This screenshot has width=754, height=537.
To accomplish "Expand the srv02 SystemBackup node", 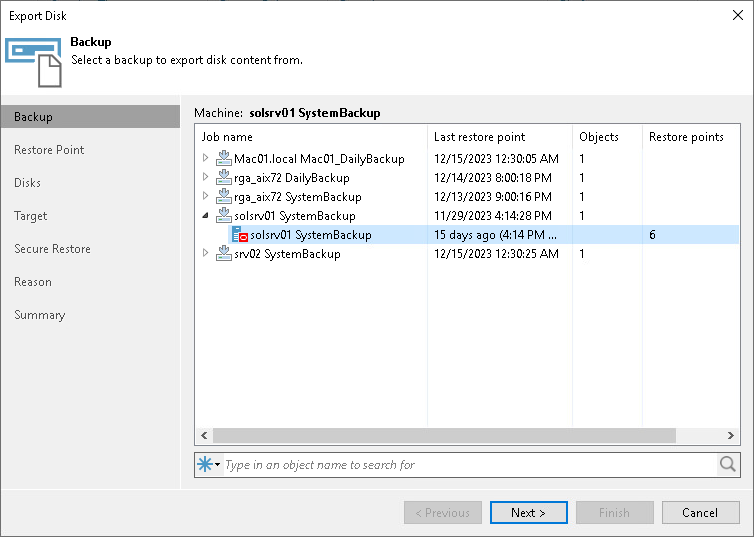I will click(x=205, y=253).
